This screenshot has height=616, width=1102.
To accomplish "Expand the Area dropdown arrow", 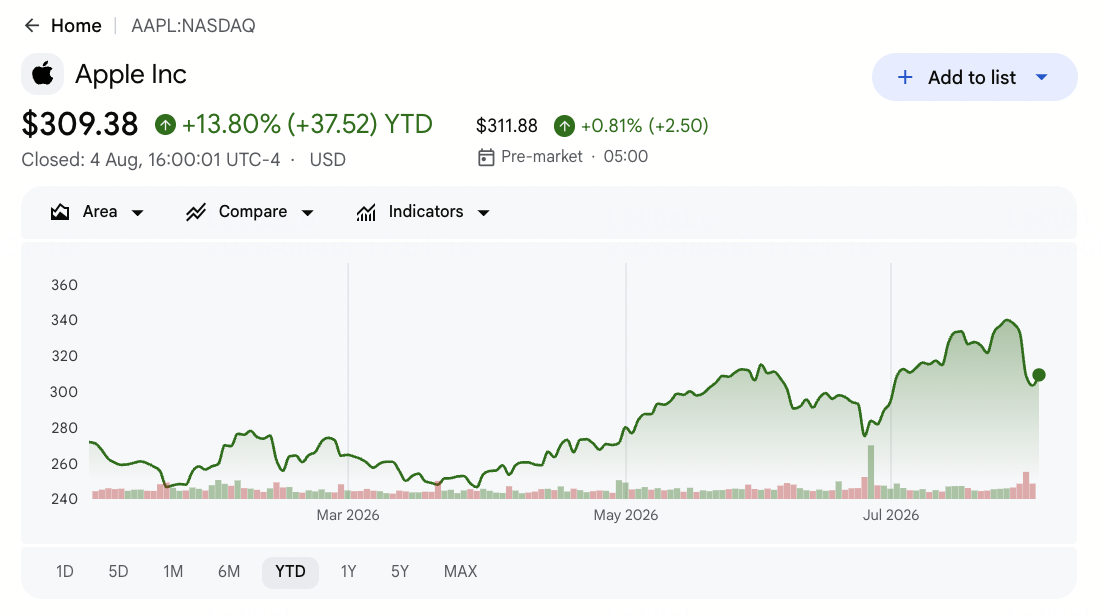I will click(138, 212).
